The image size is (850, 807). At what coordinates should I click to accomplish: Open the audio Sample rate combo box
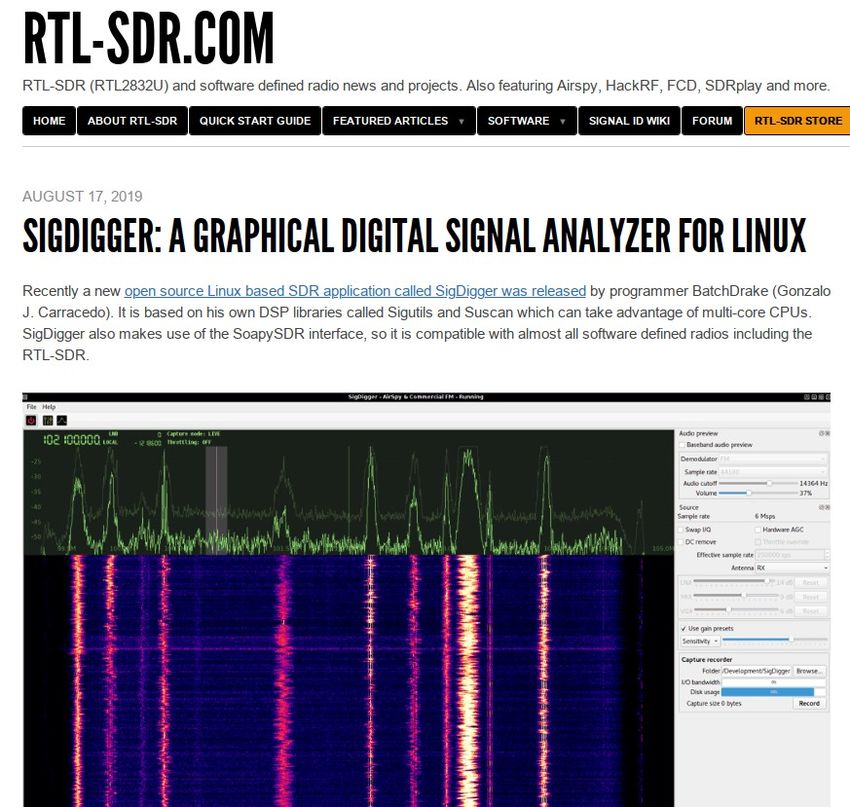[x=773, y=472]
